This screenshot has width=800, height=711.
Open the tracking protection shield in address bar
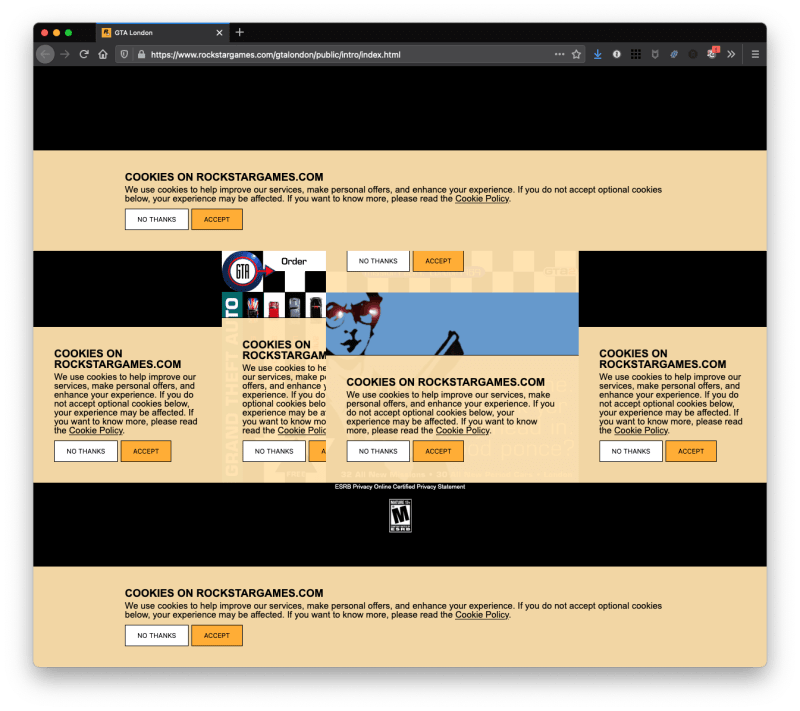[124, 54]
